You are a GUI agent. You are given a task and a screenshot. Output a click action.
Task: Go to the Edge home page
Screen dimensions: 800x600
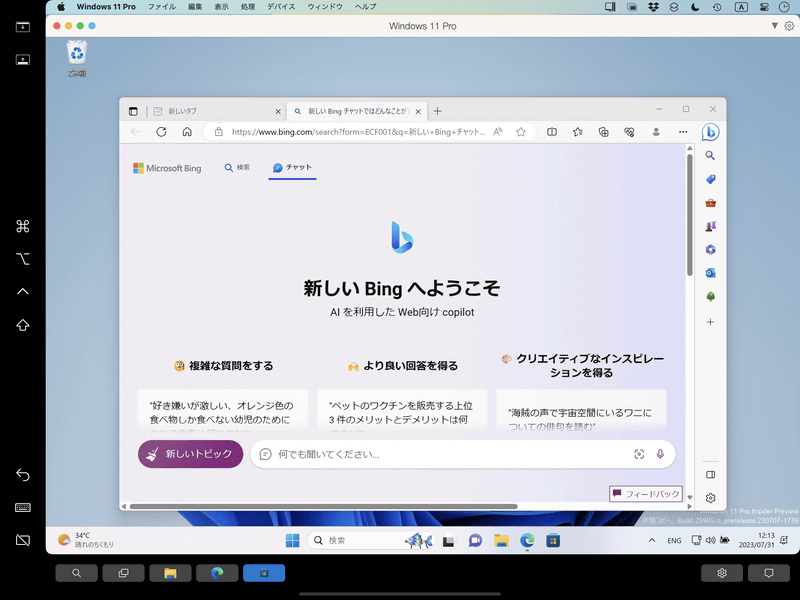pos(187,132)
